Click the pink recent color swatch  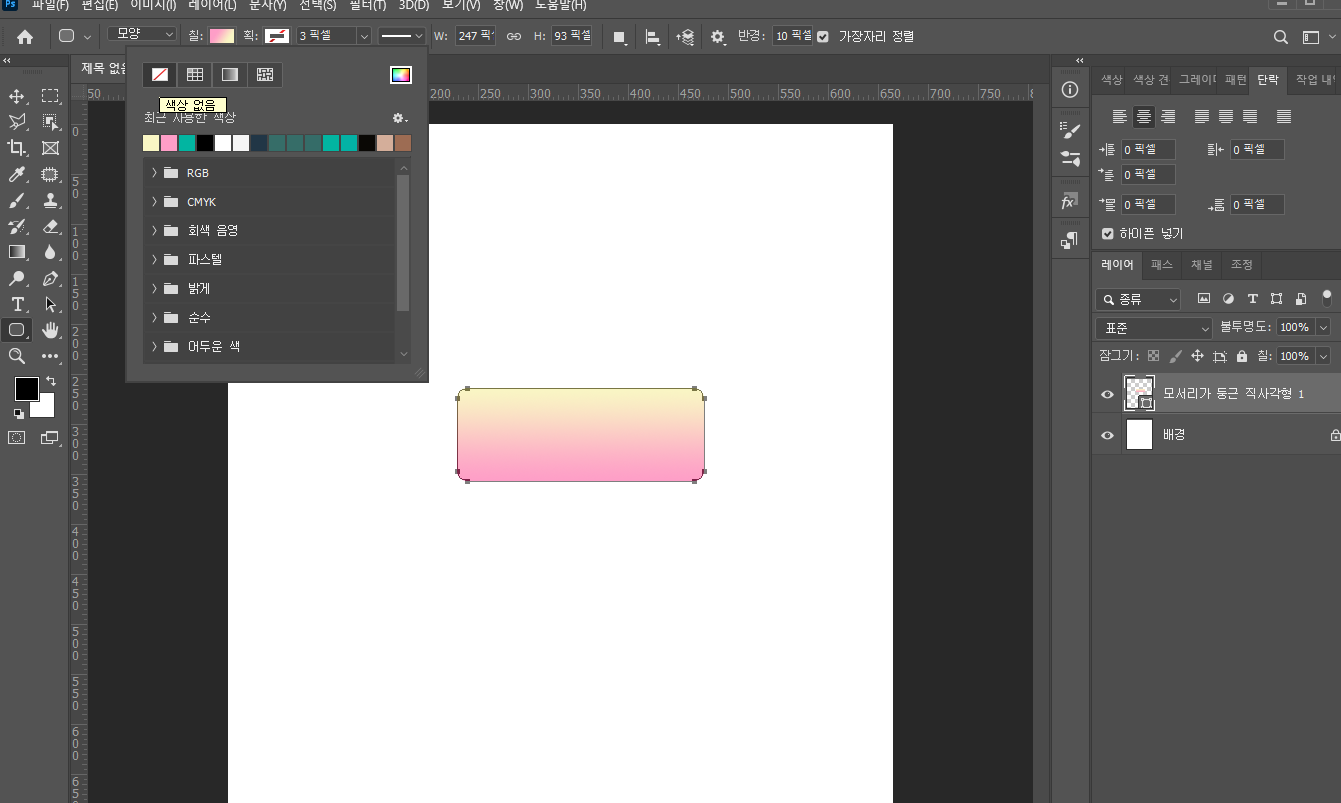tap(169, 143)
